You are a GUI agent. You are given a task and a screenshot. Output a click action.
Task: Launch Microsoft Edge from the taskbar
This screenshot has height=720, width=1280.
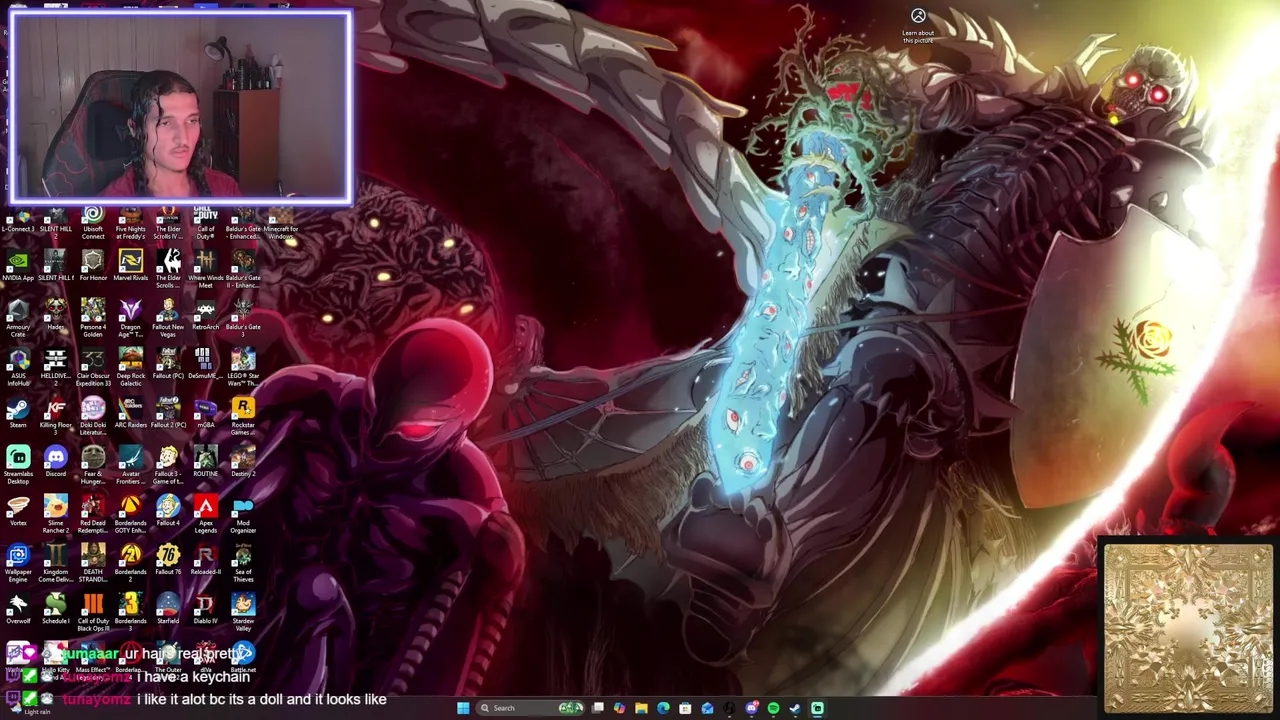663,708
